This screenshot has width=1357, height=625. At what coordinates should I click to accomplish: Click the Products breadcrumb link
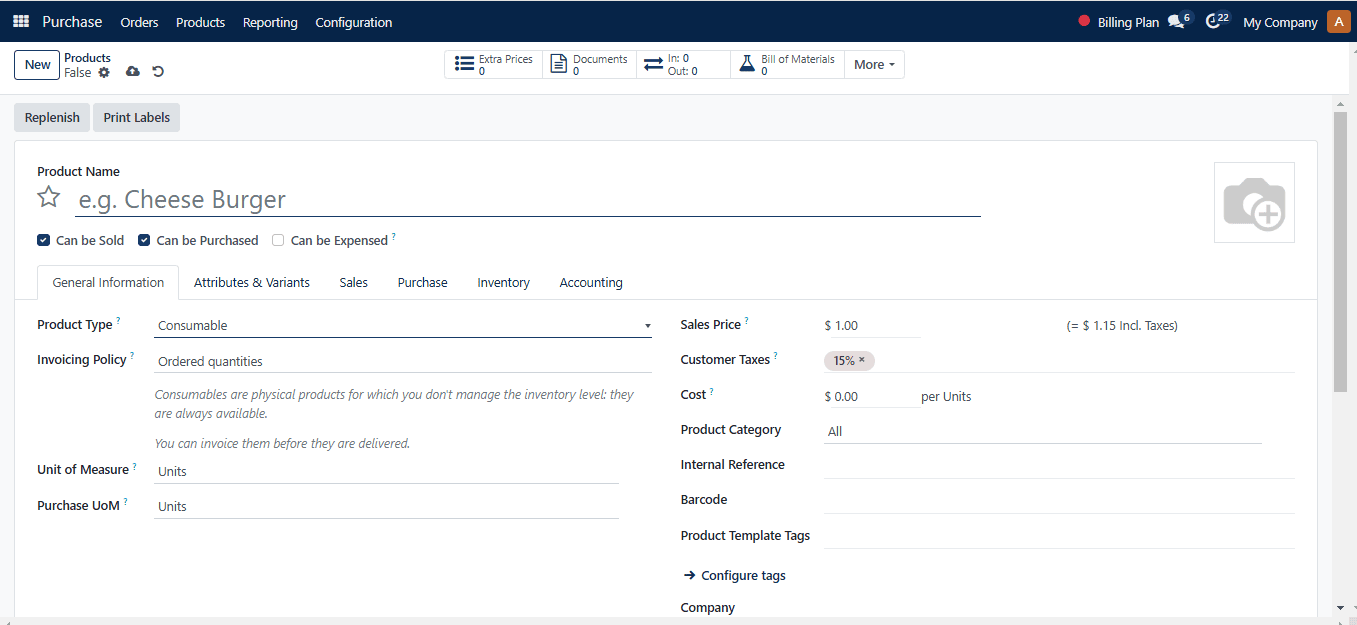(88, 58)
